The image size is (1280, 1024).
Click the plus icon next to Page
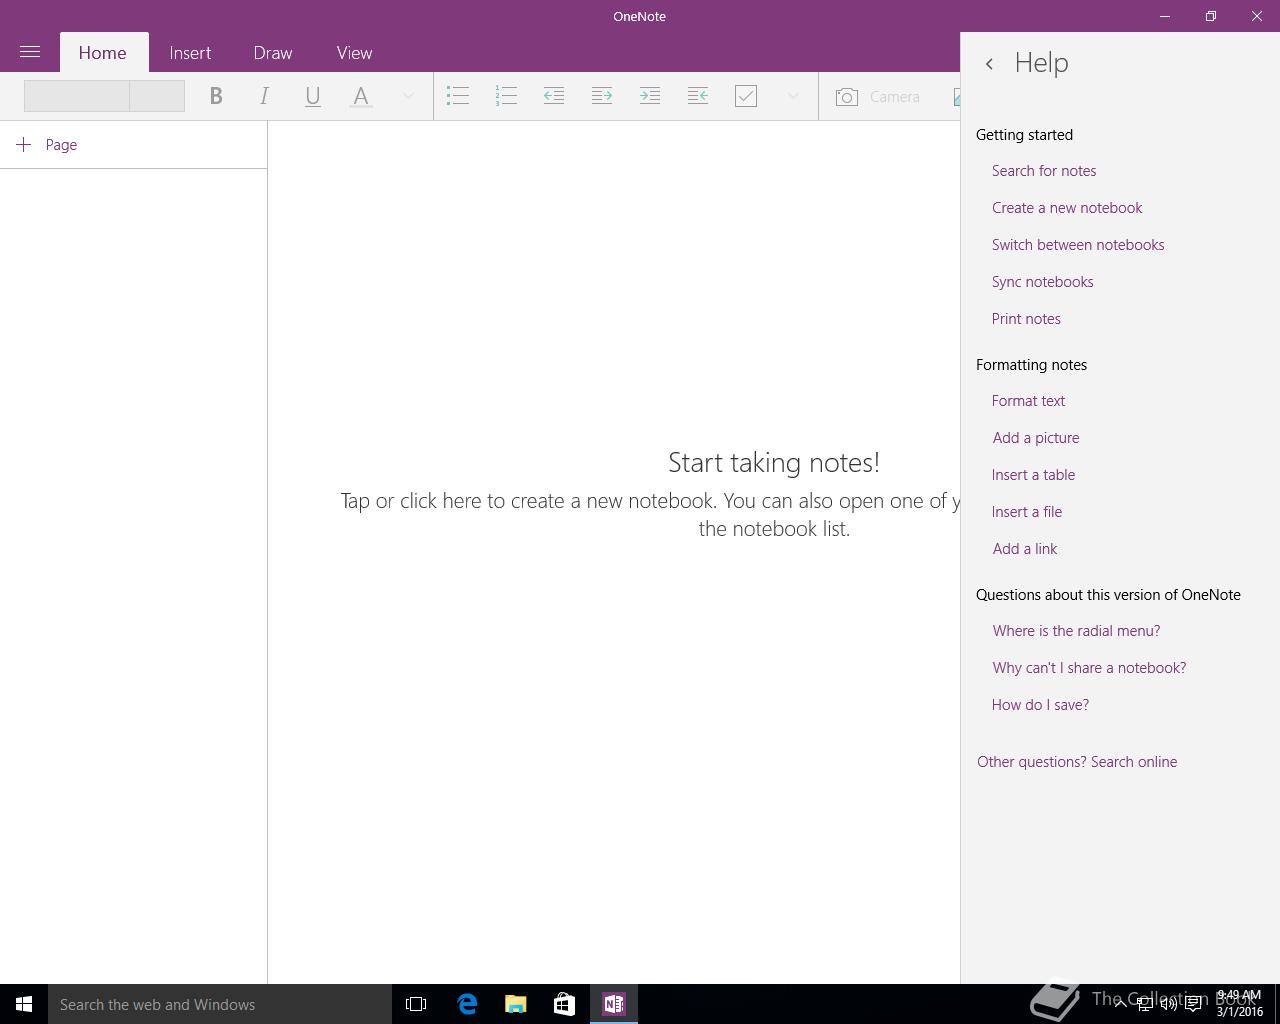click(x=24, y=145)
